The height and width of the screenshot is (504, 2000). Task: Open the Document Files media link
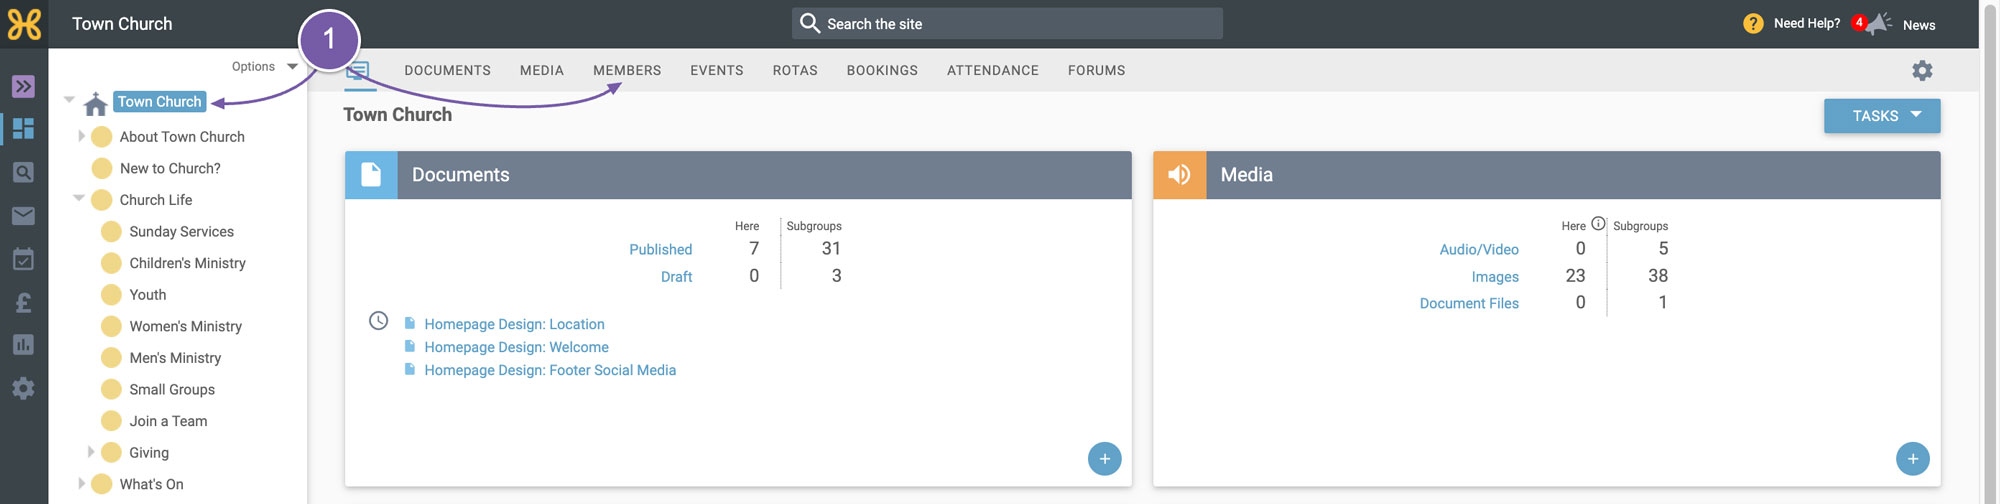1469,303
